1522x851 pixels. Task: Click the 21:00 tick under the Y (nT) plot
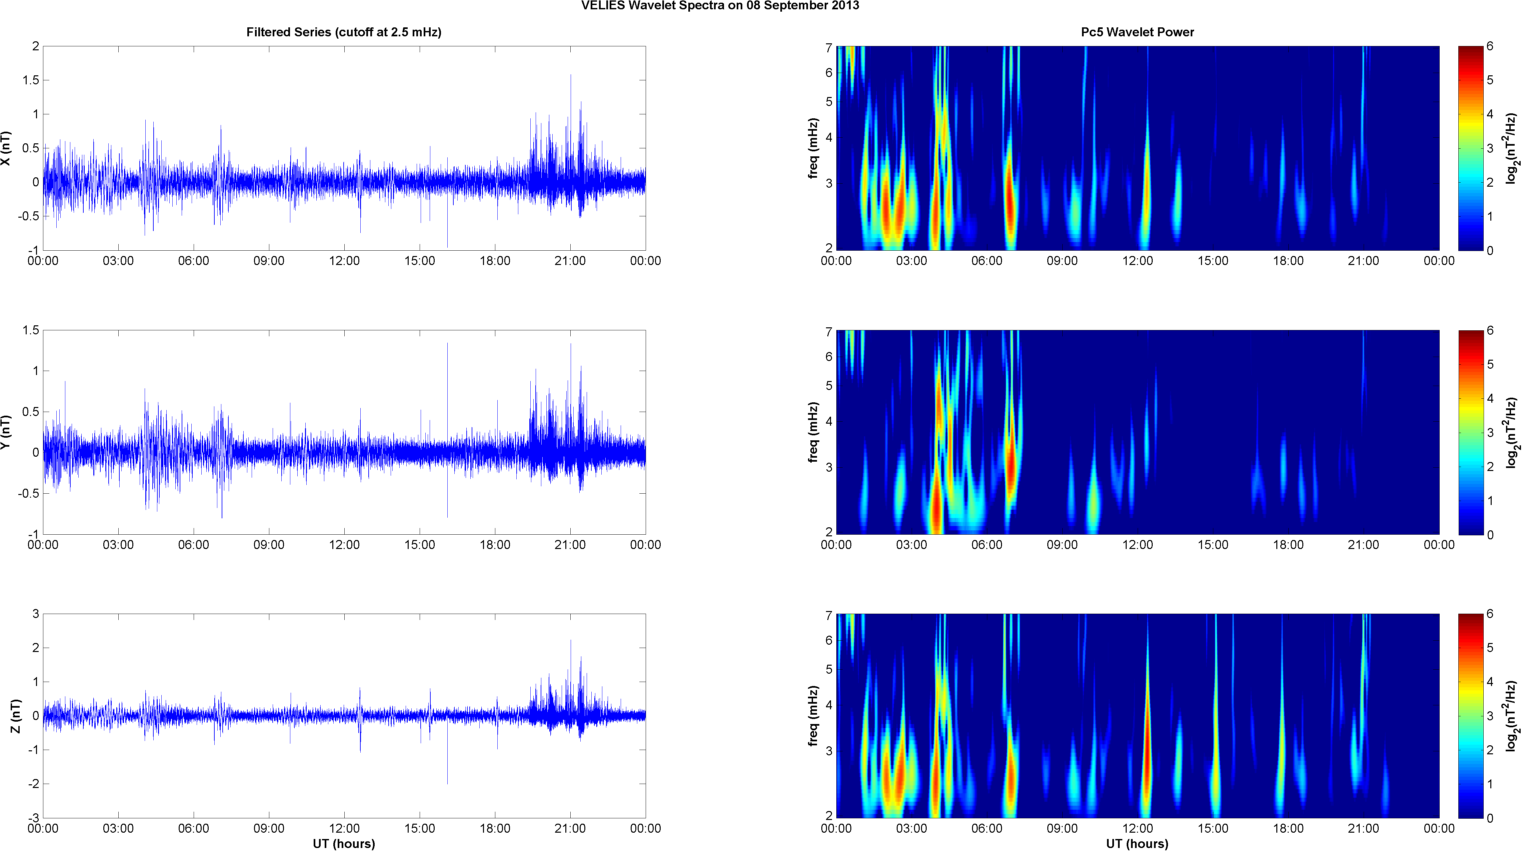(x=570, y=545)
